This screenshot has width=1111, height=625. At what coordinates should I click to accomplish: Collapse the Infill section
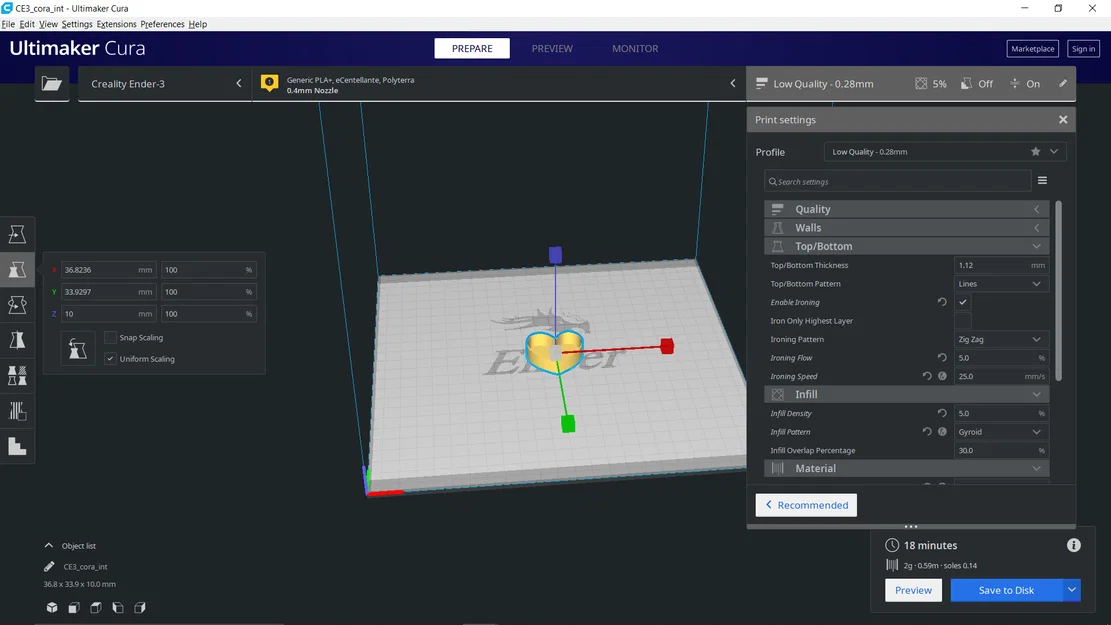pos(906,394)
